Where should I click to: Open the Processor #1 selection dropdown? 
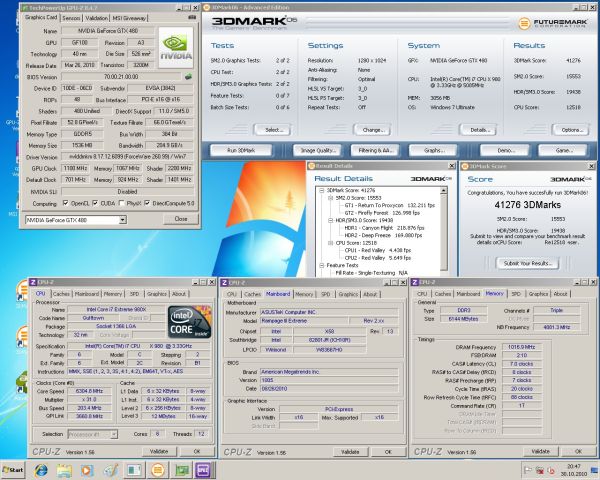(x=114, y=434)
